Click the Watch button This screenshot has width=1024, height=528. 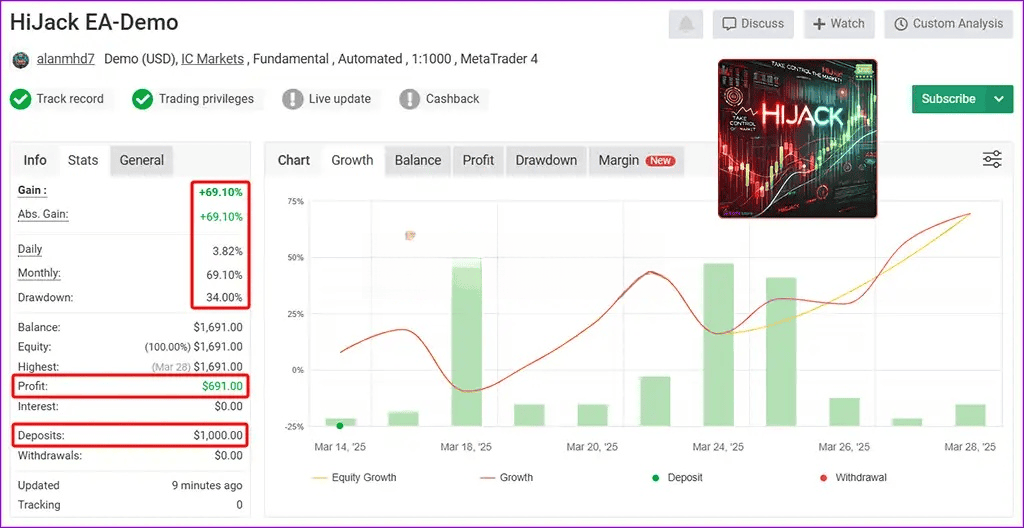(839, 24)
